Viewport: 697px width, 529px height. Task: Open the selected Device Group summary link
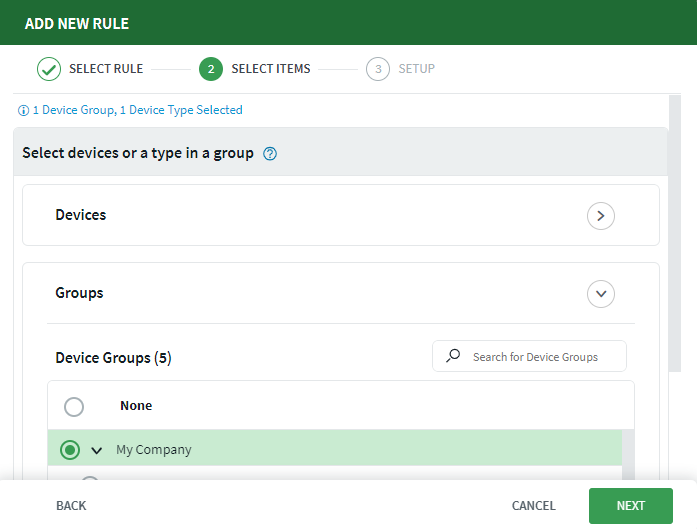pyautogui.click(x=138, y=110)
